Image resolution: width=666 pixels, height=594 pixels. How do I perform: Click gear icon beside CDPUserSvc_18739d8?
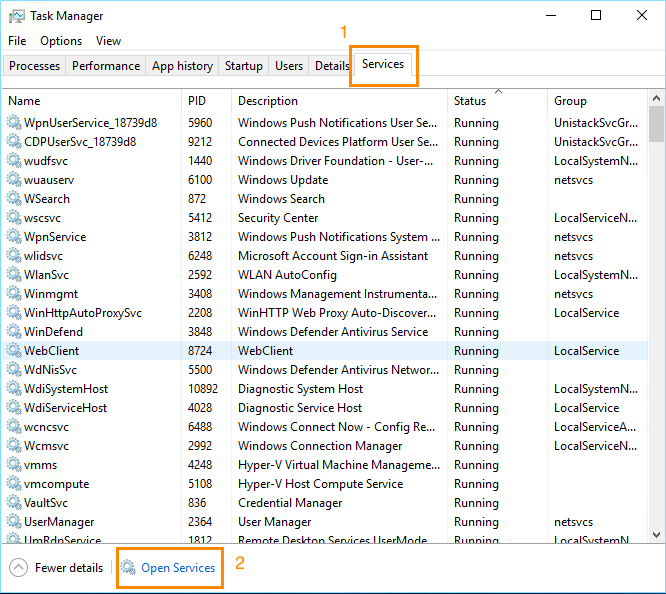(14, 141)
